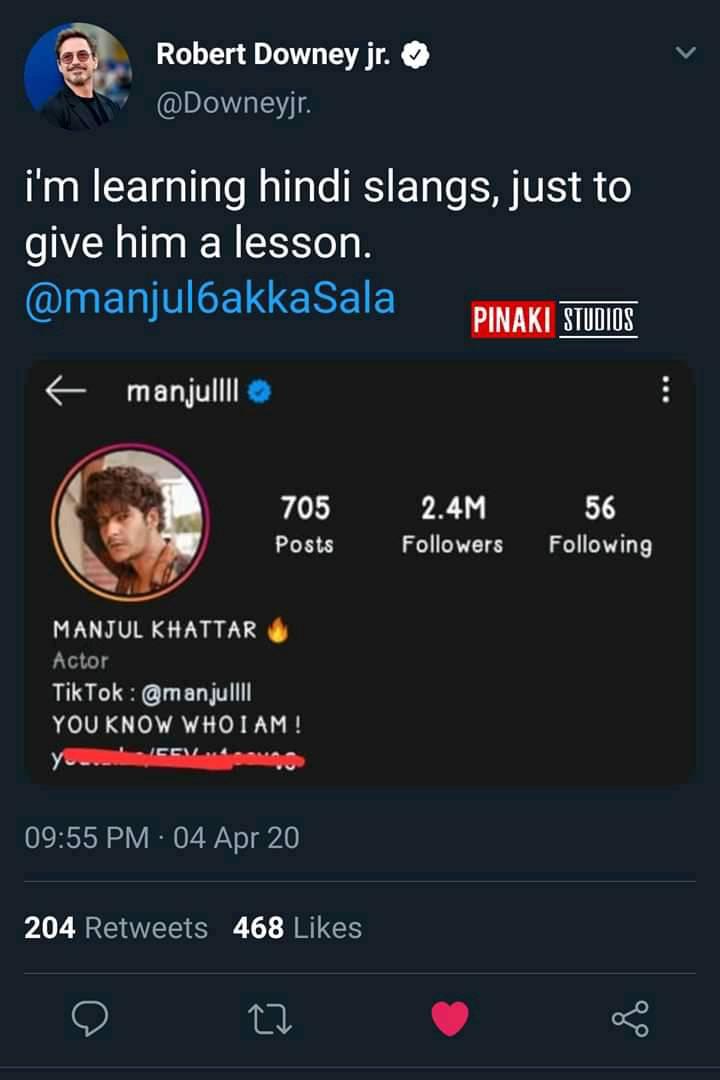The width and height of the screenshot is (720, 1080).
Task: Open the three-dot menu on manjullll profile
Action: coord(666,389)
